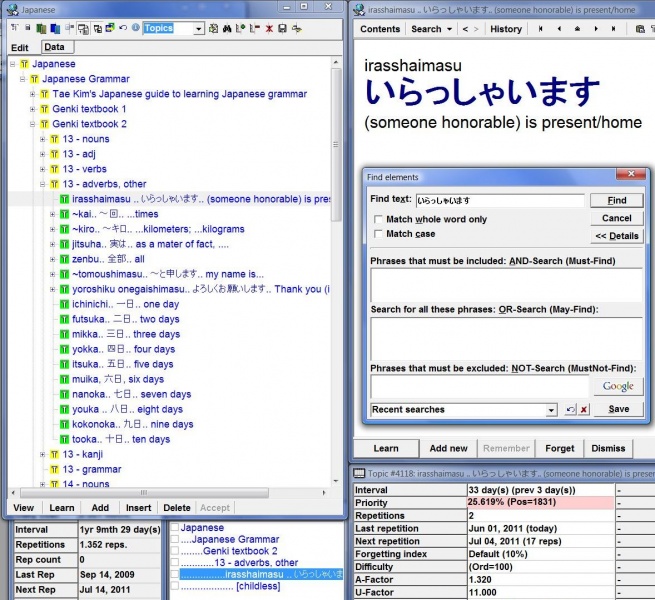The height and width of the screenshot is (600, 655).
Task: Click the Forget button
Action: tap(560, 448)
